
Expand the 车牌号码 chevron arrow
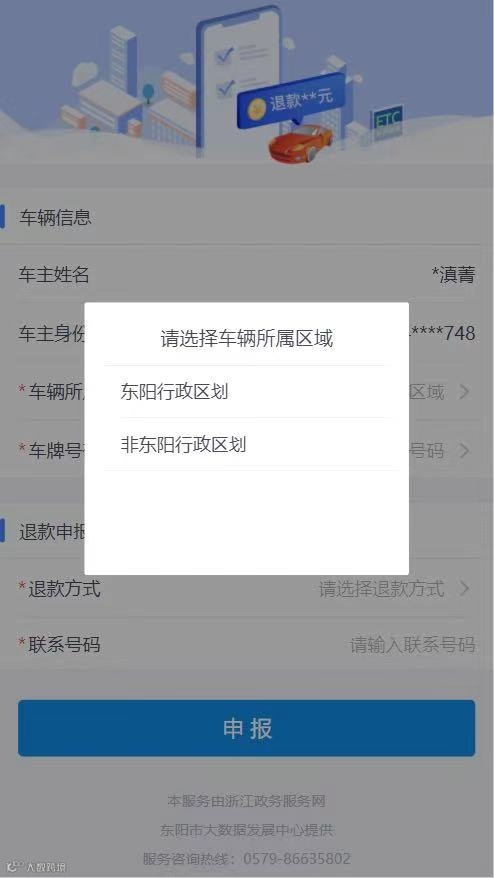464,450
